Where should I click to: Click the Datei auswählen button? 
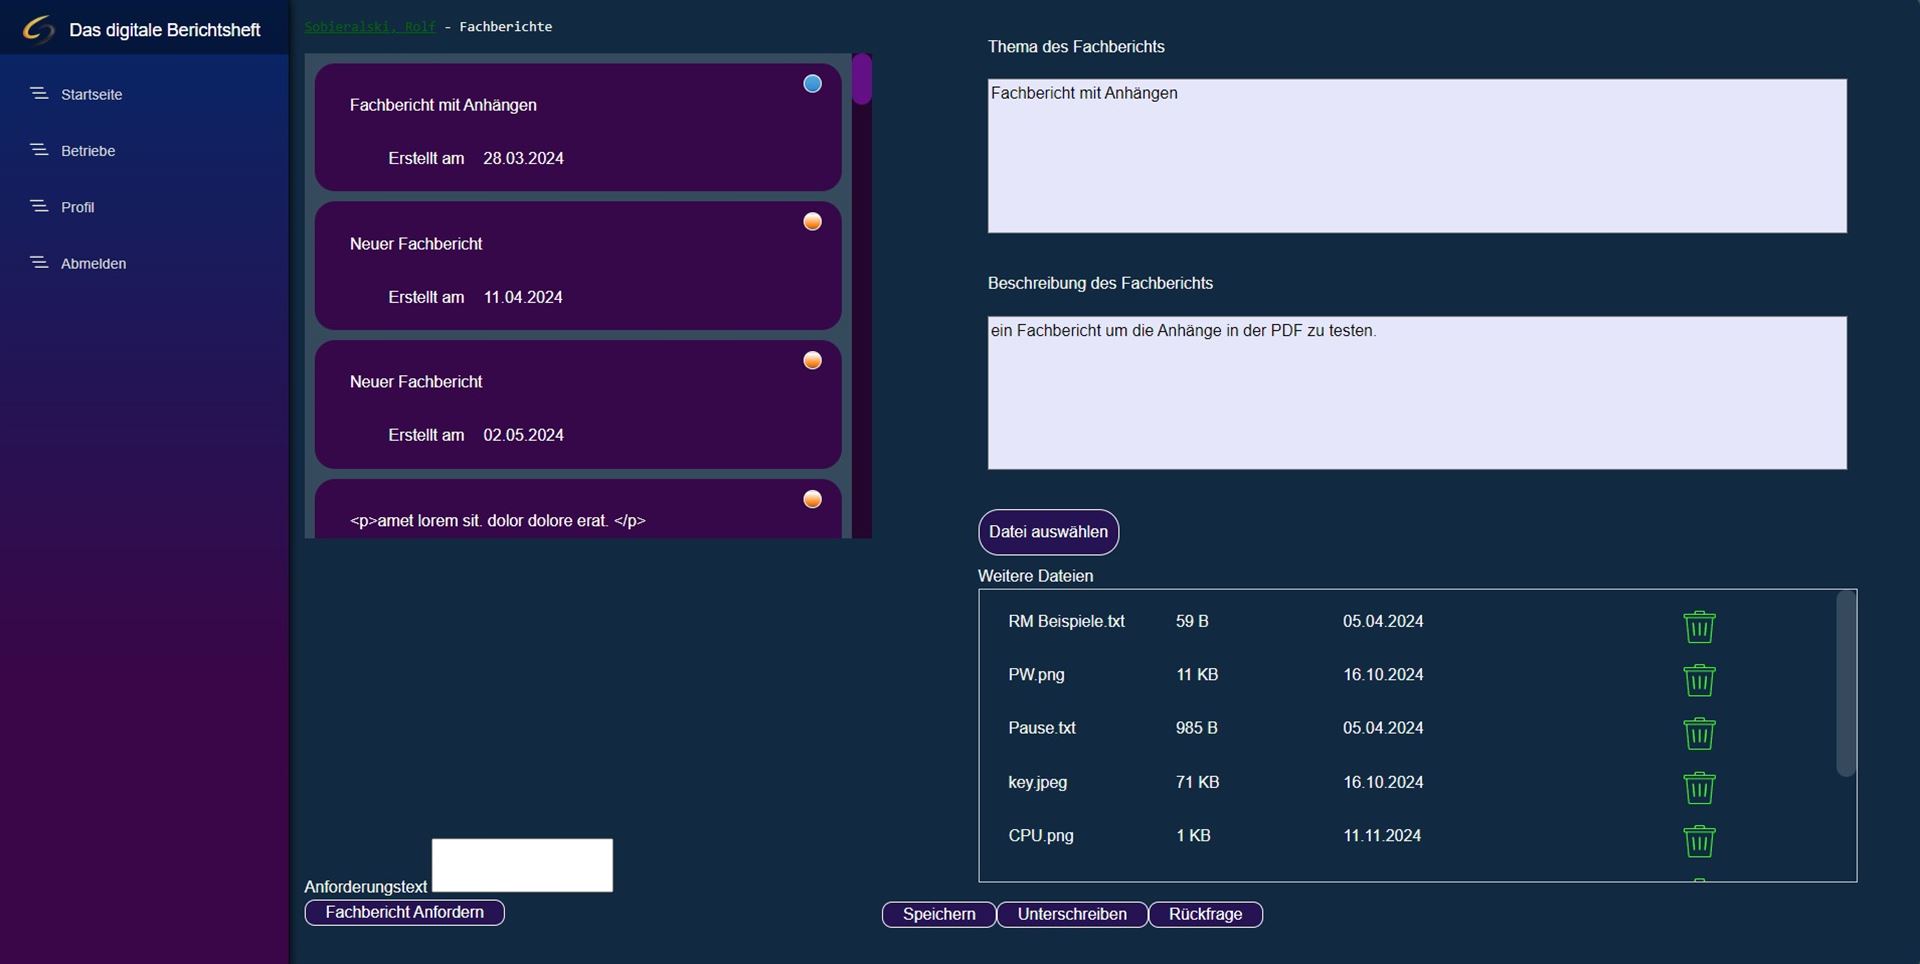click(x=1048, y=532)
